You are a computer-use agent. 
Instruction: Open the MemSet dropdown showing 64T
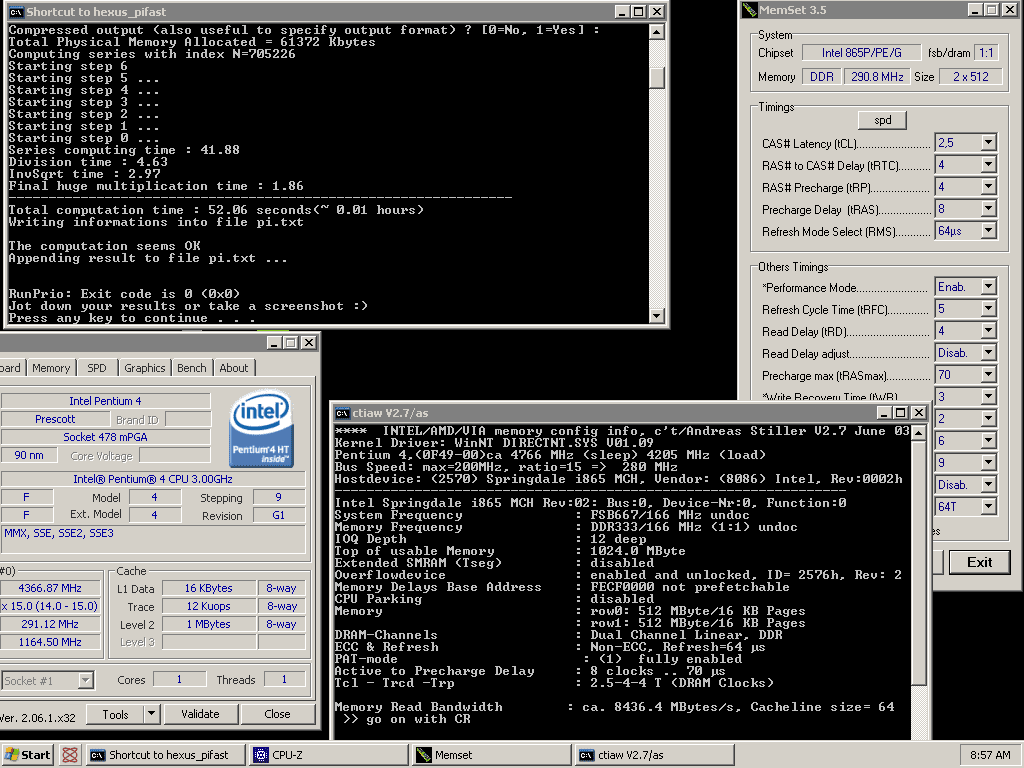click(x=989, y=506)
